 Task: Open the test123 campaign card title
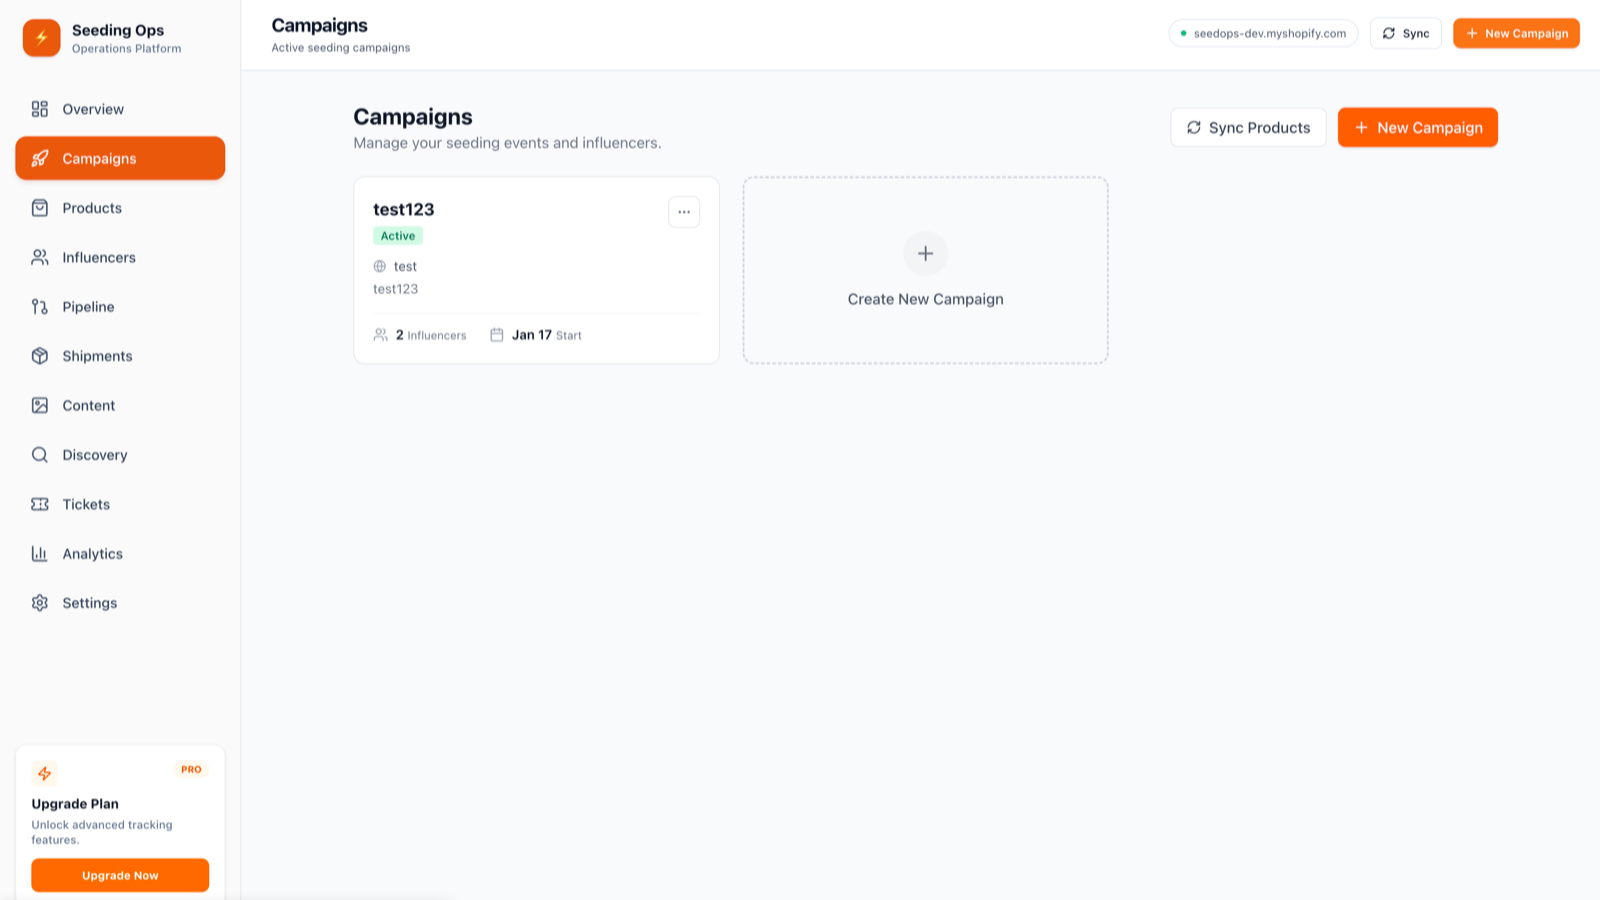pos(404,209)
